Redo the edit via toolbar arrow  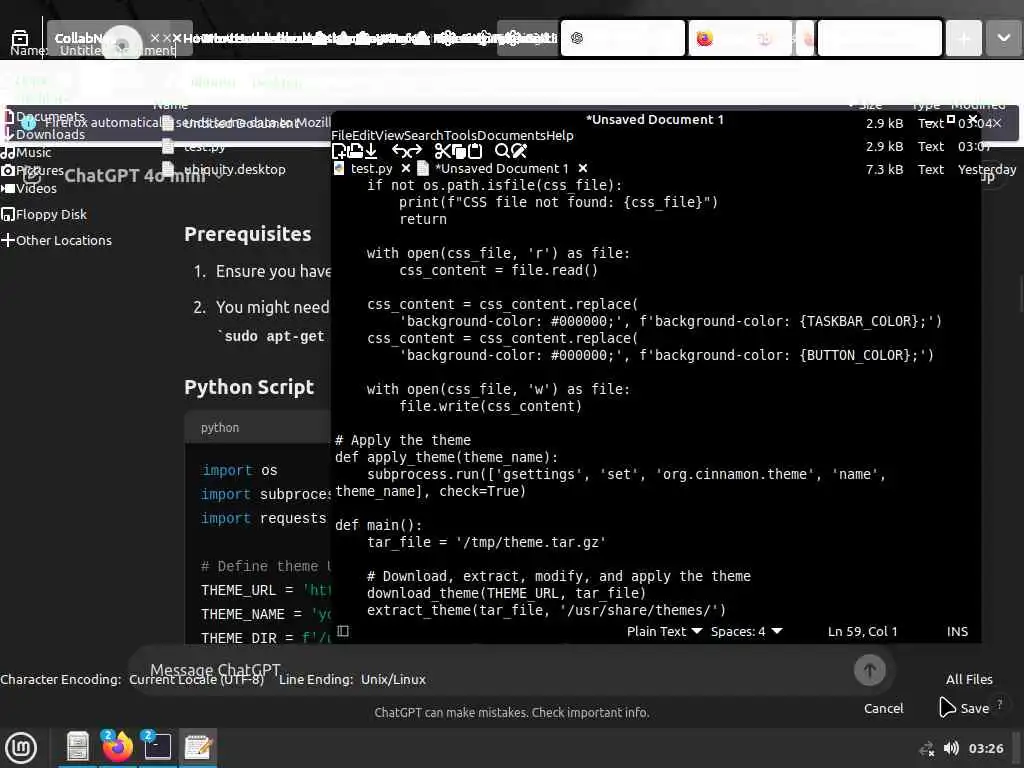tap(415, 152)
